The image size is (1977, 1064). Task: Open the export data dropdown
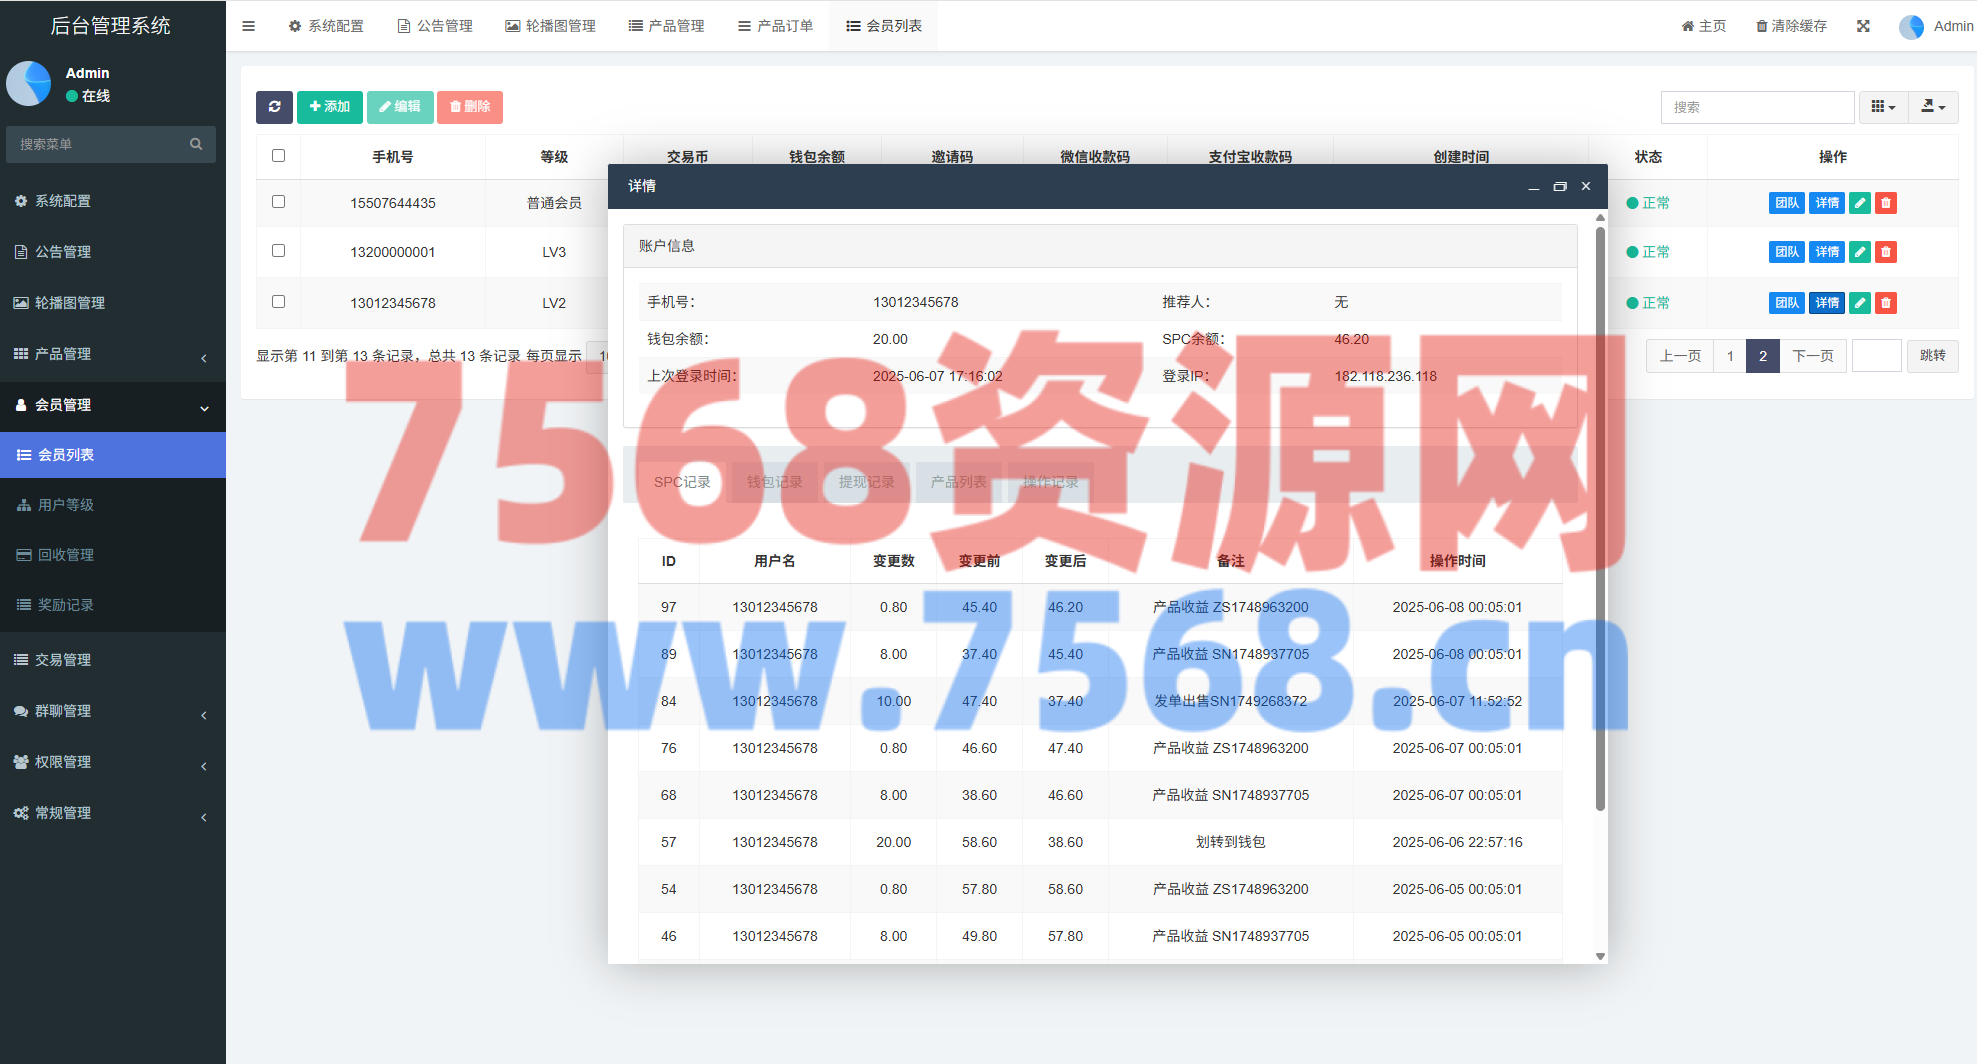tap(1933, 107)
